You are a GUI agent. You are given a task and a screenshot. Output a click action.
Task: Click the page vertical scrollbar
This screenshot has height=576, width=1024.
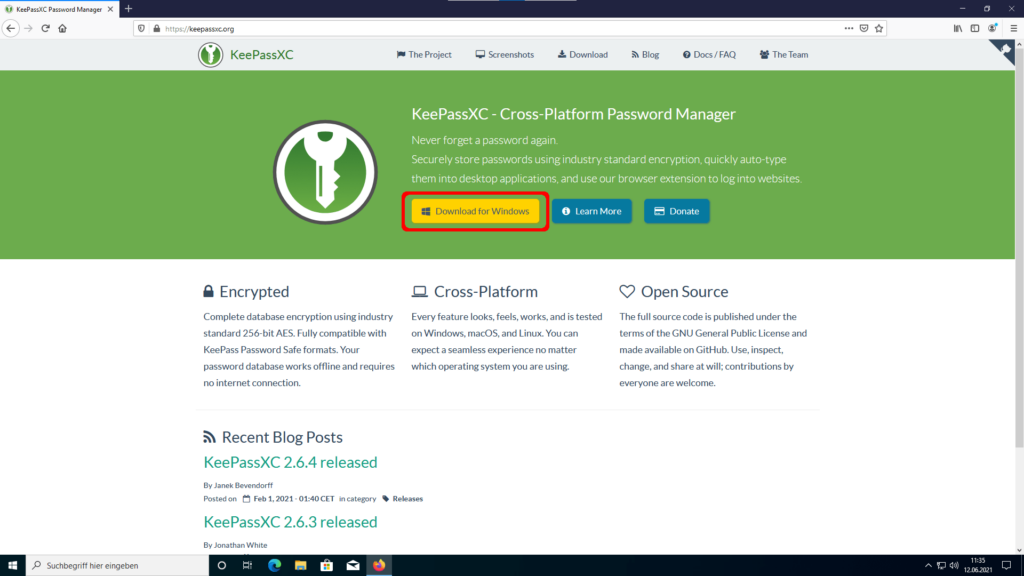tap(1019, 248)
